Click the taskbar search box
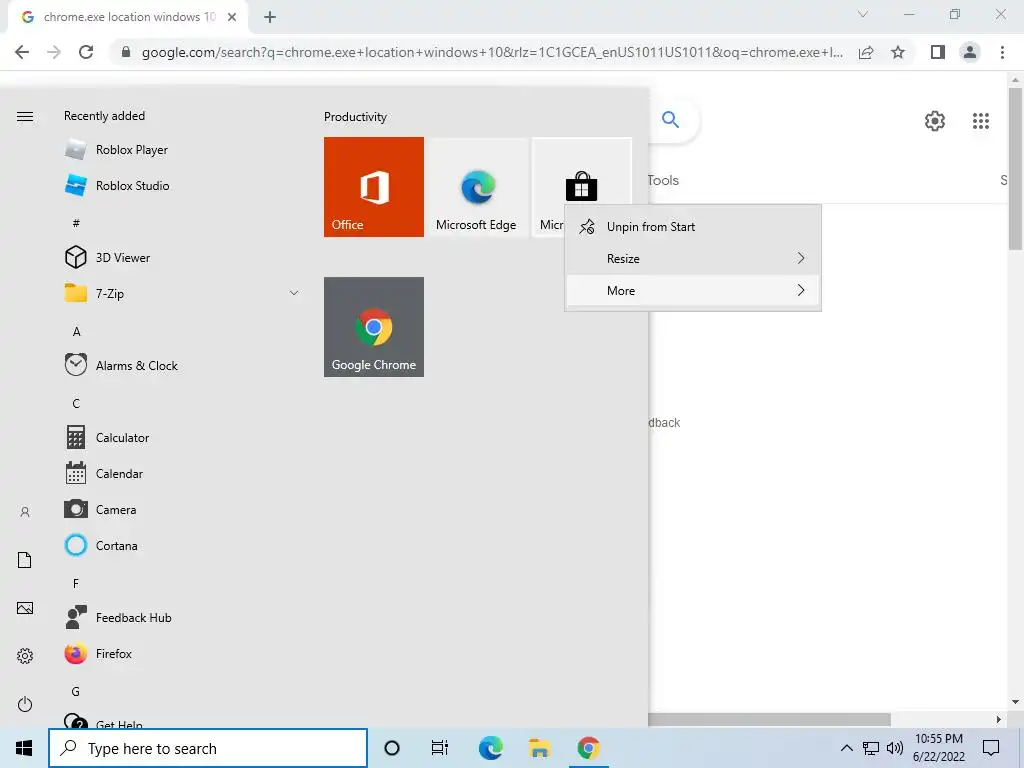Image resolution: width=1024 pixels, height=768 pixels. coord(208,748)
